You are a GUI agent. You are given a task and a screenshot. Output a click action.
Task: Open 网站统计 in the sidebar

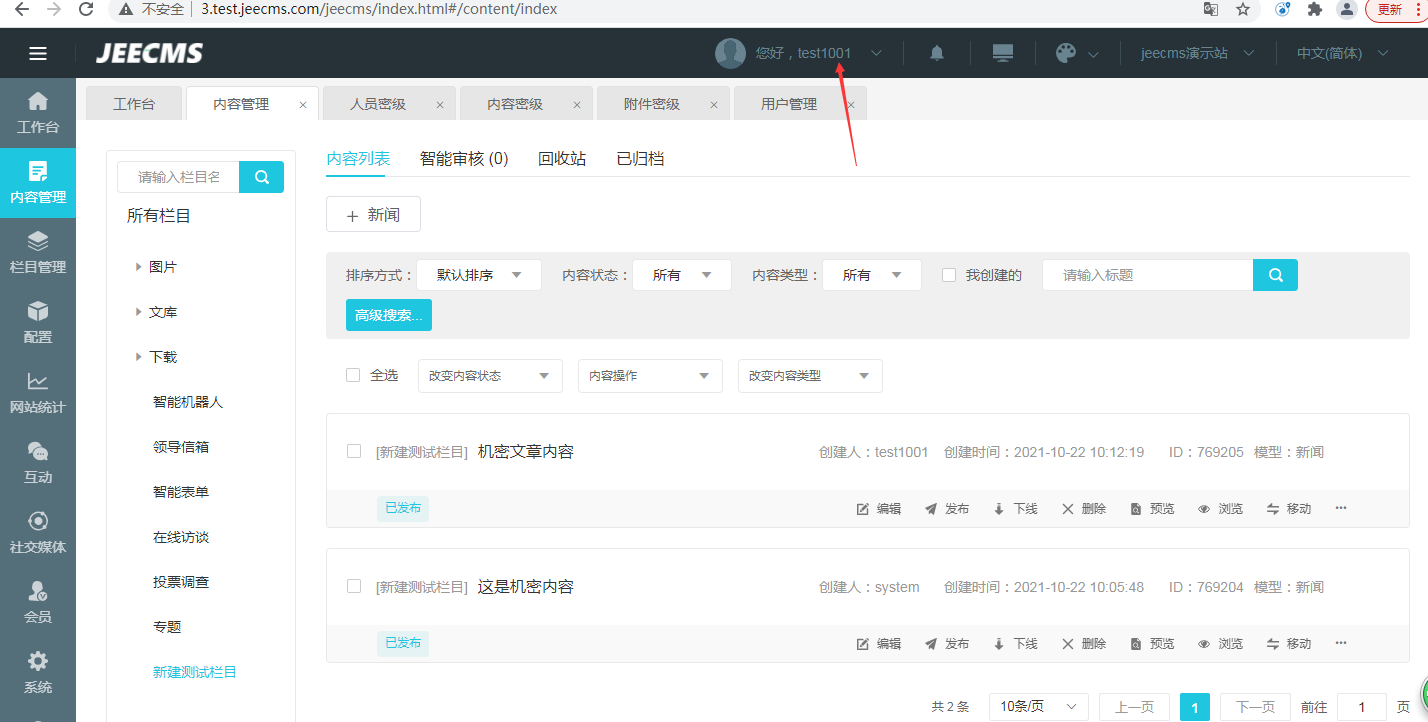38,393
